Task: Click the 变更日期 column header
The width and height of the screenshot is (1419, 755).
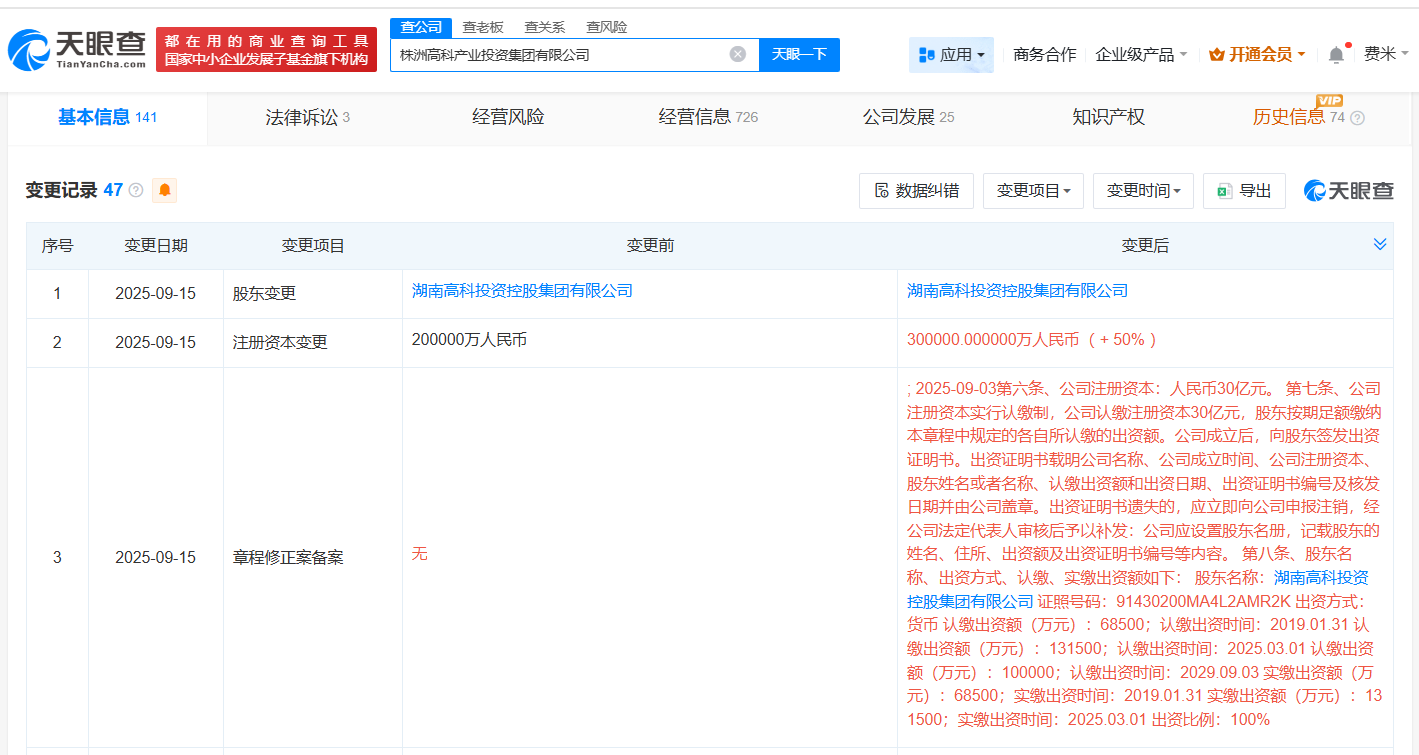Action: pos(156,246)
